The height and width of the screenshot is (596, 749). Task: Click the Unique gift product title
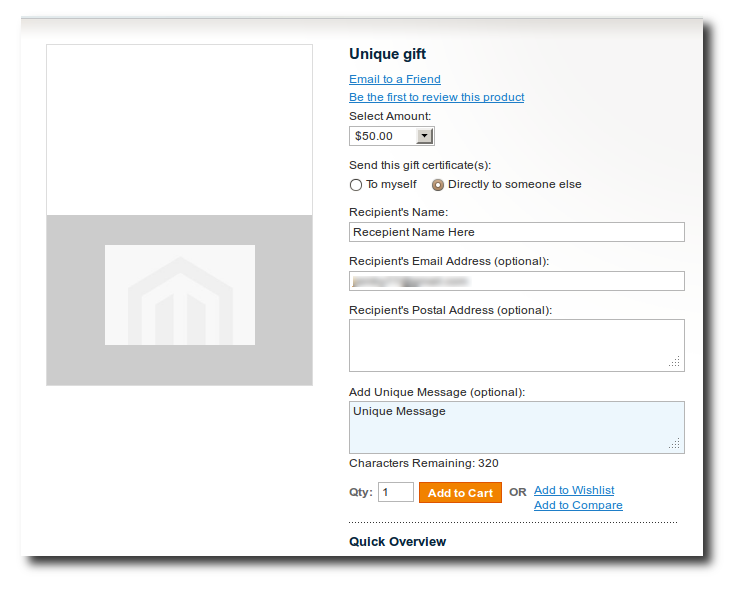(387, 54)
